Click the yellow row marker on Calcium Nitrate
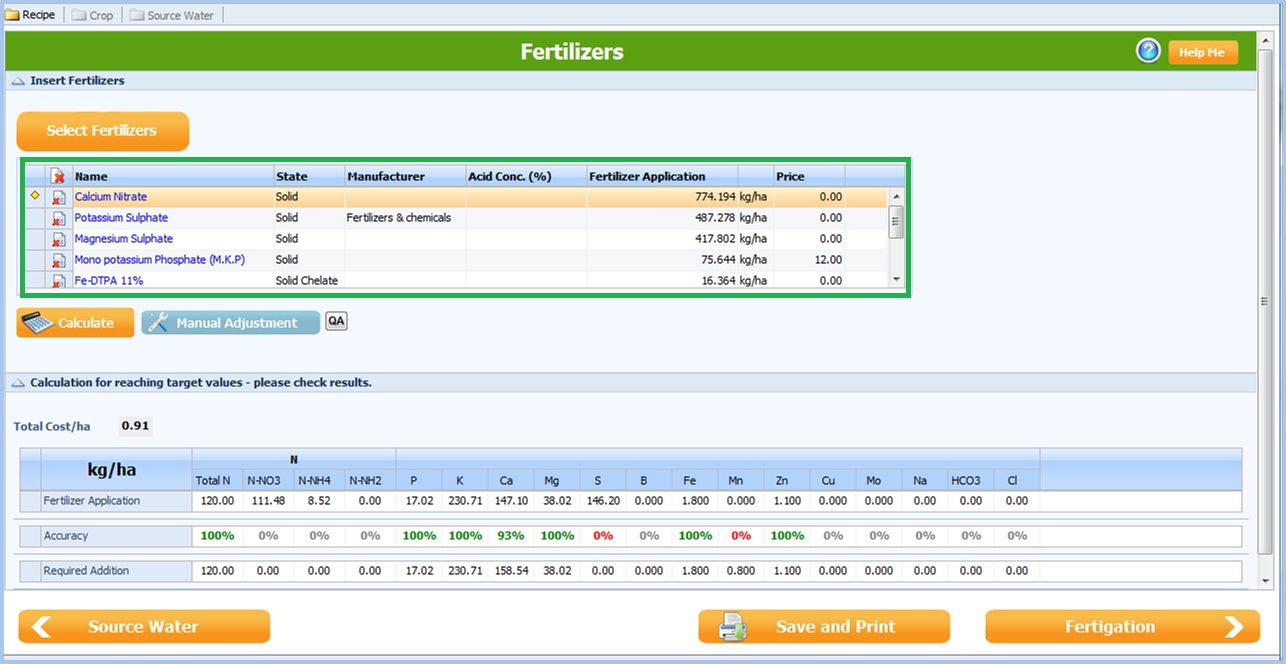Image resolution: width=1286 pixels, height=664 pixels. [x=35, y=196]
